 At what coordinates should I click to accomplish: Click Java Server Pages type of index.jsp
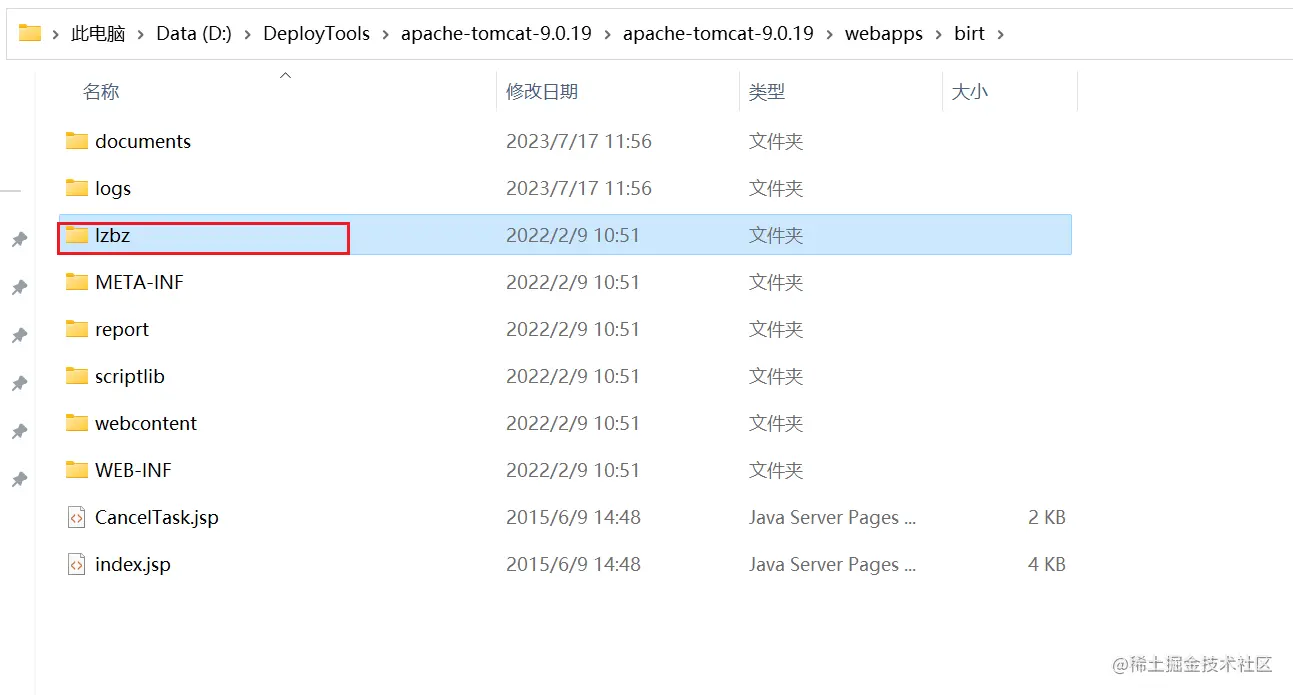(832, 564)
